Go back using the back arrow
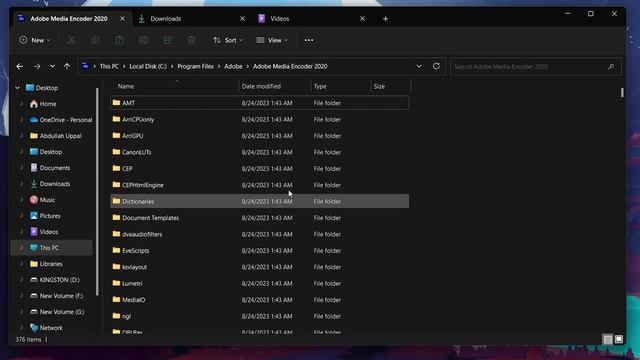The height and width of the screenshot is (360, 640). pyautogui.click(x=20, y=66)
